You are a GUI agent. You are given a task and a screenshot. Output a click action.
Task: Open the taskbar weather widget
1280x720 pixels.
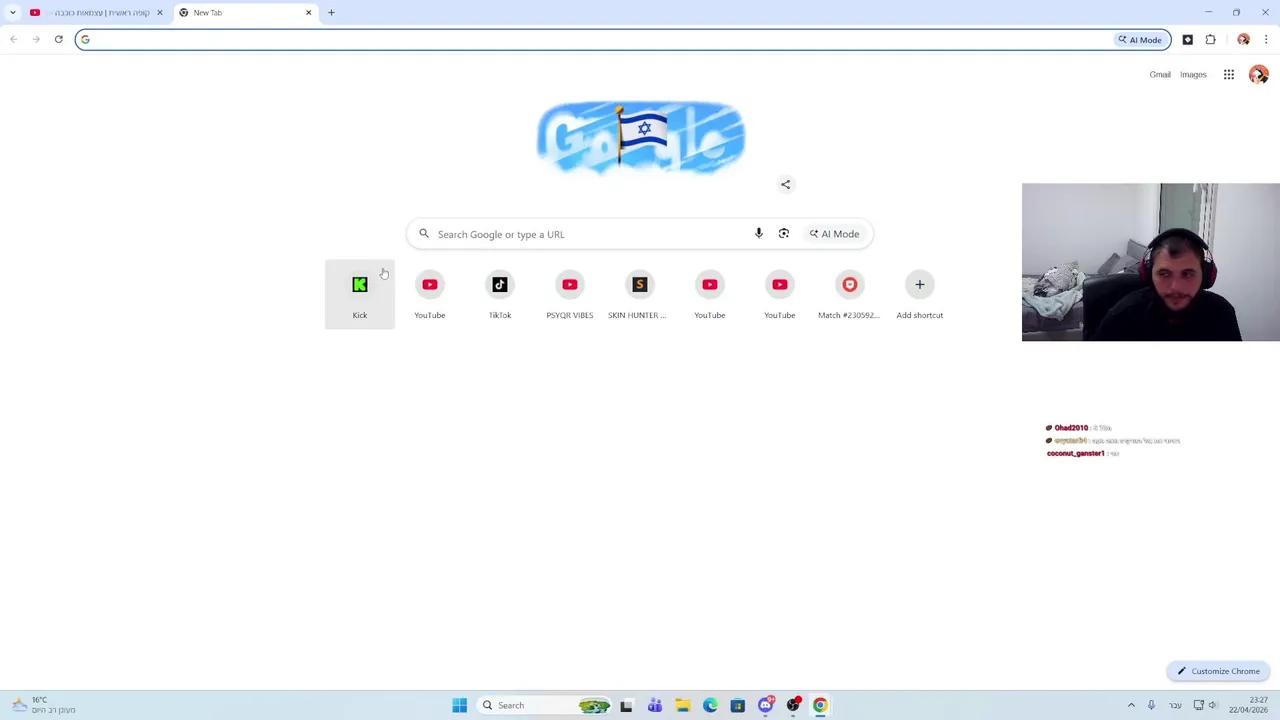pos(42,705)
